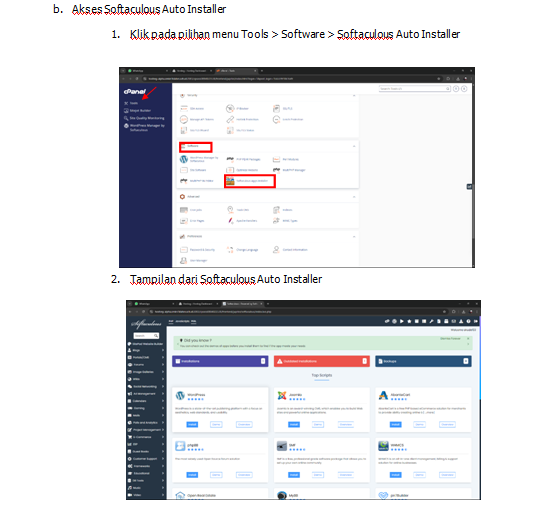Image resolution: width=543 pixels, height=512 pixels.
Task: Select Tools in the cPanel sidebar
Action: pos(131,103)
